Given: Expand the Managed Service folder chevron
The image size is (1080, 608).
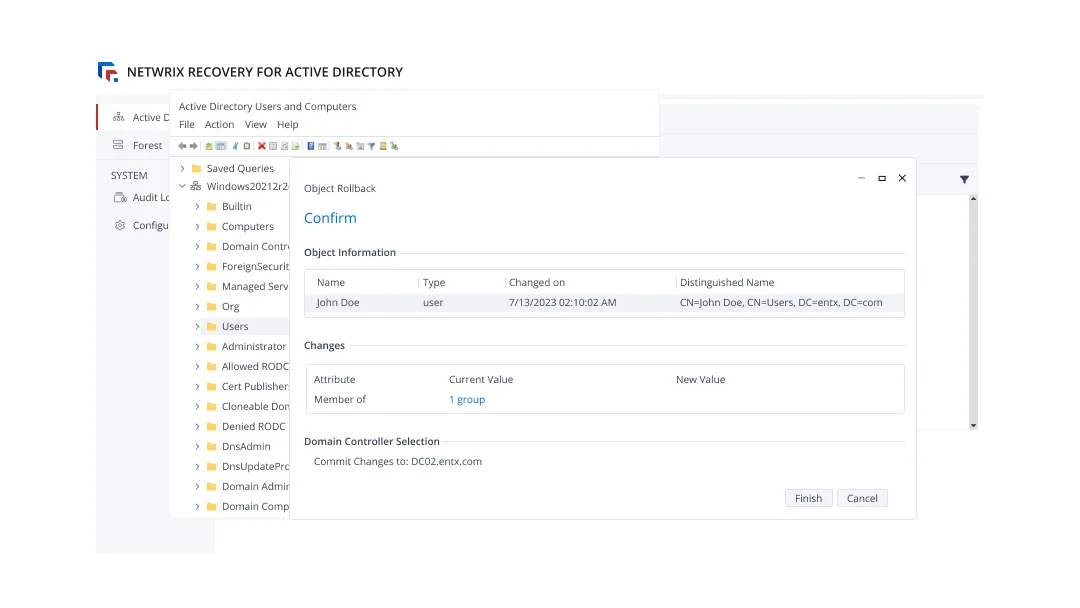Looking at the screenshot, I should [197, 286].
